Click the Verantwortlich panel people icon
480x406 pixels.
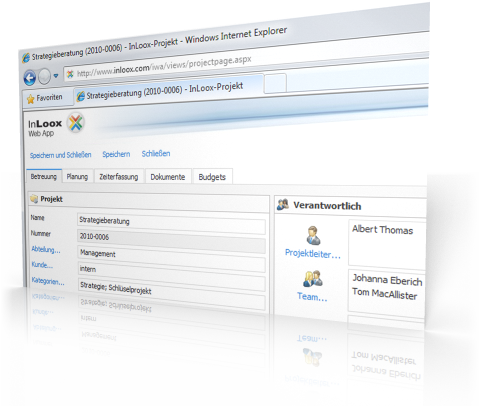coord(283,204)
